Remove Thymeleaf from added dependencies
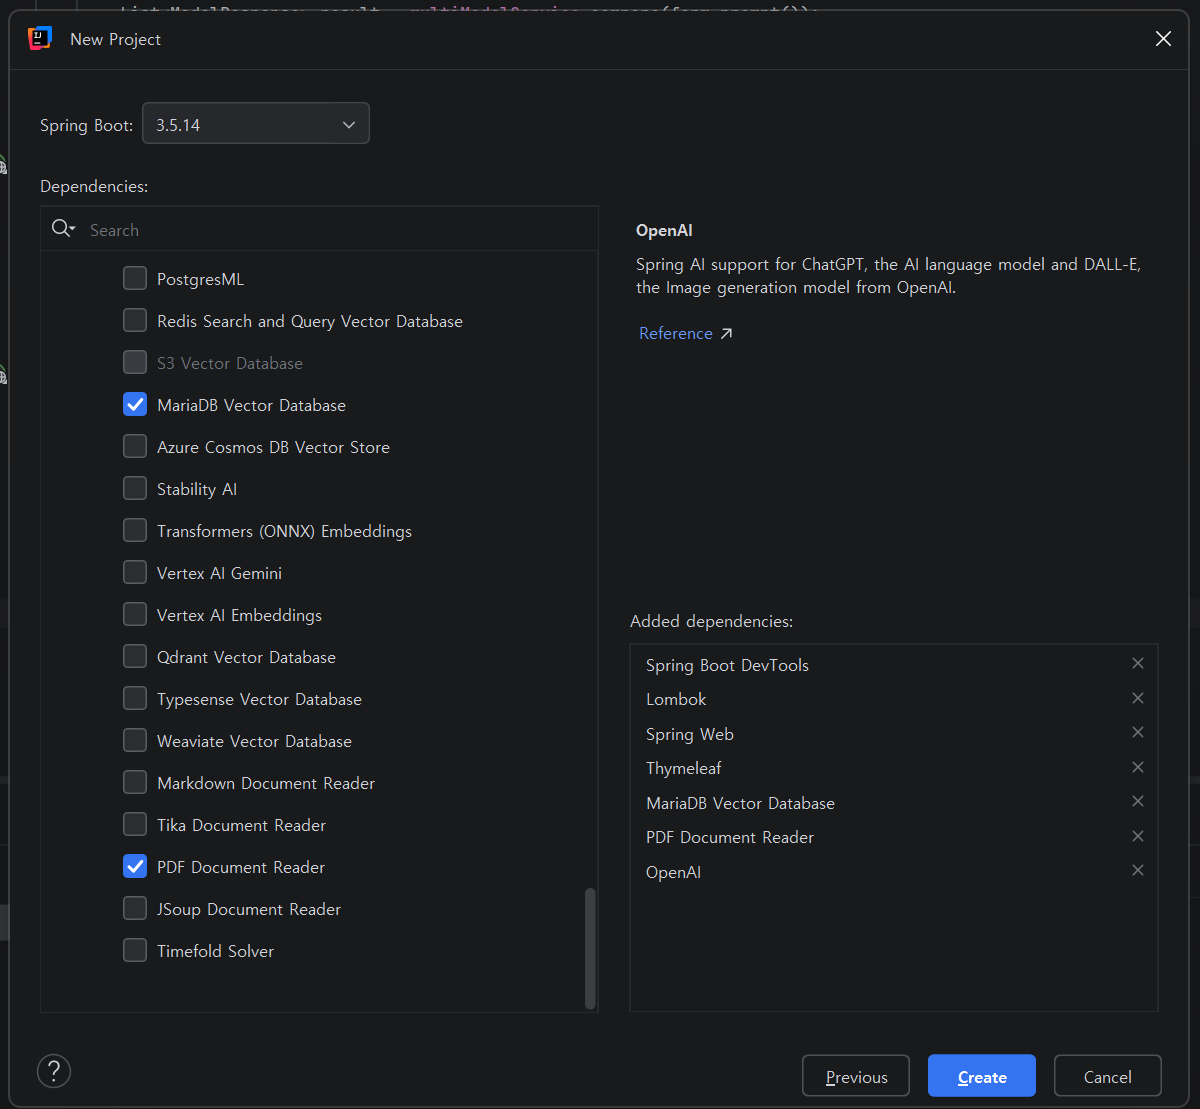Image resolution: width=1200 pixels, height=1109 pixels. pos(1137,767)
